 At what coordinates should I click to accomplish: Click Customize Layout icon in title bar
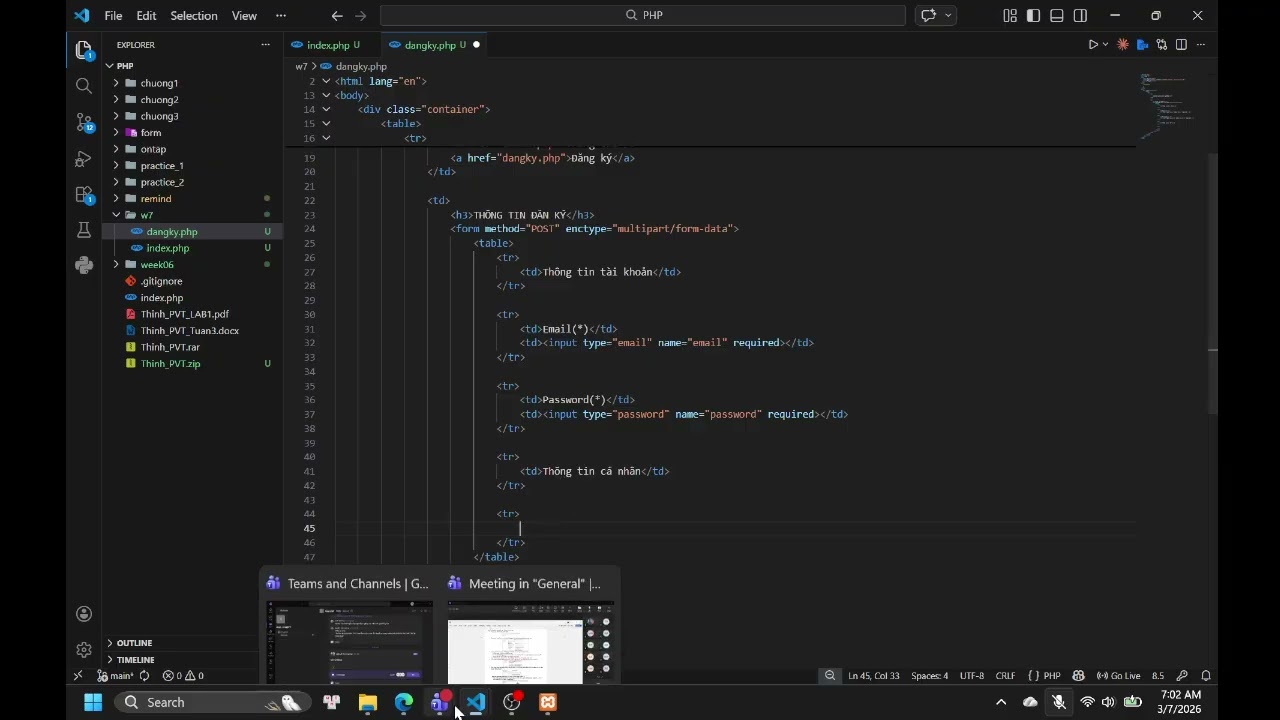[1010, 15]
